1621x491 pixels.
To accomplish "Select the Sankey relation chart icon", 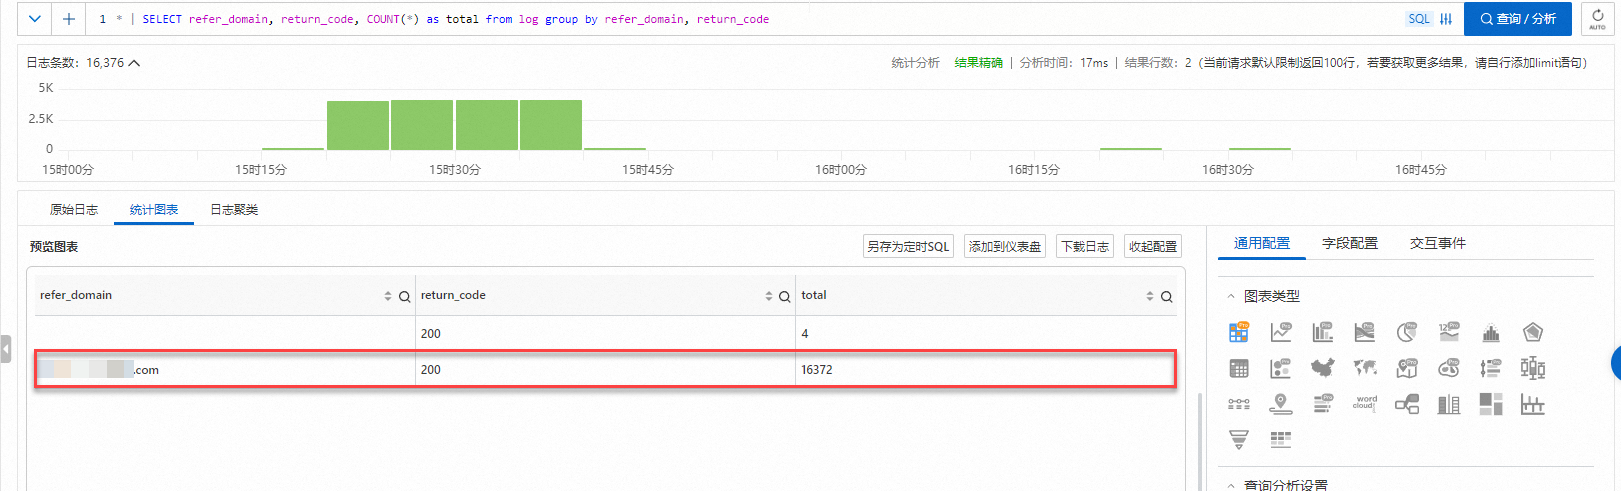I will pyautogui.click(x=1407, y=404).
